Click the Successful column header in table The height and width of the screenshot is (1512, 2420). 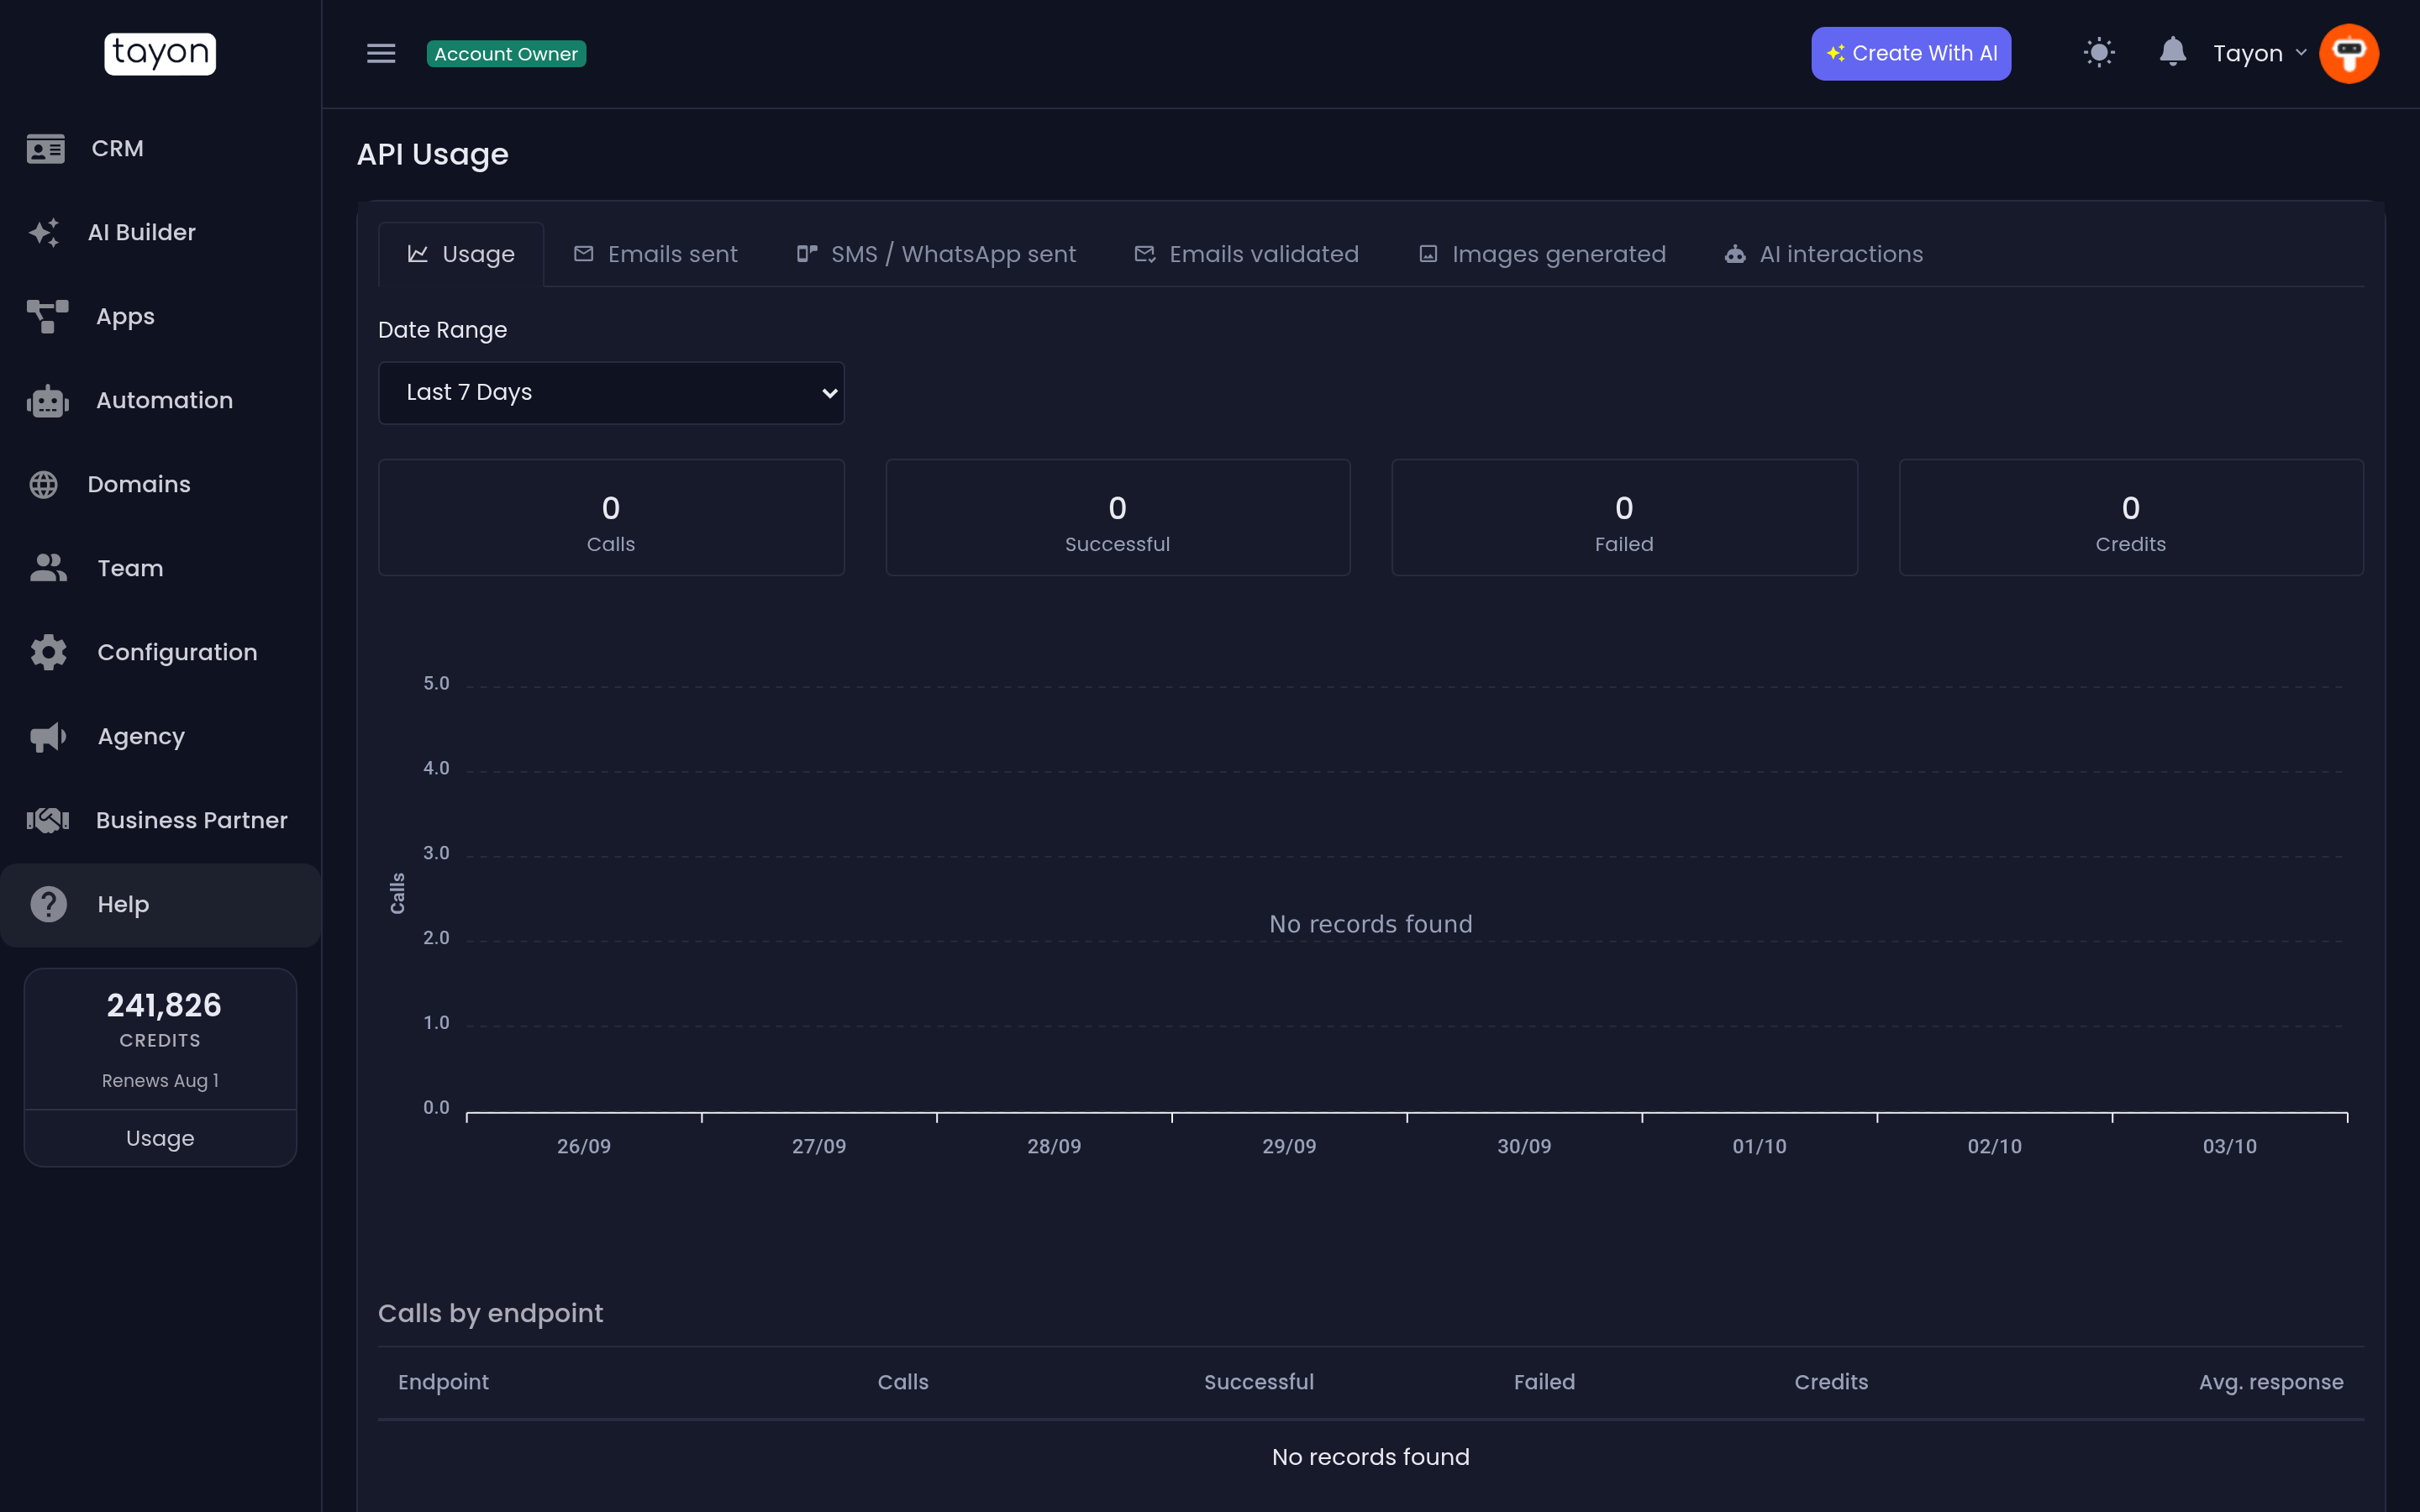(1259, 1382)
